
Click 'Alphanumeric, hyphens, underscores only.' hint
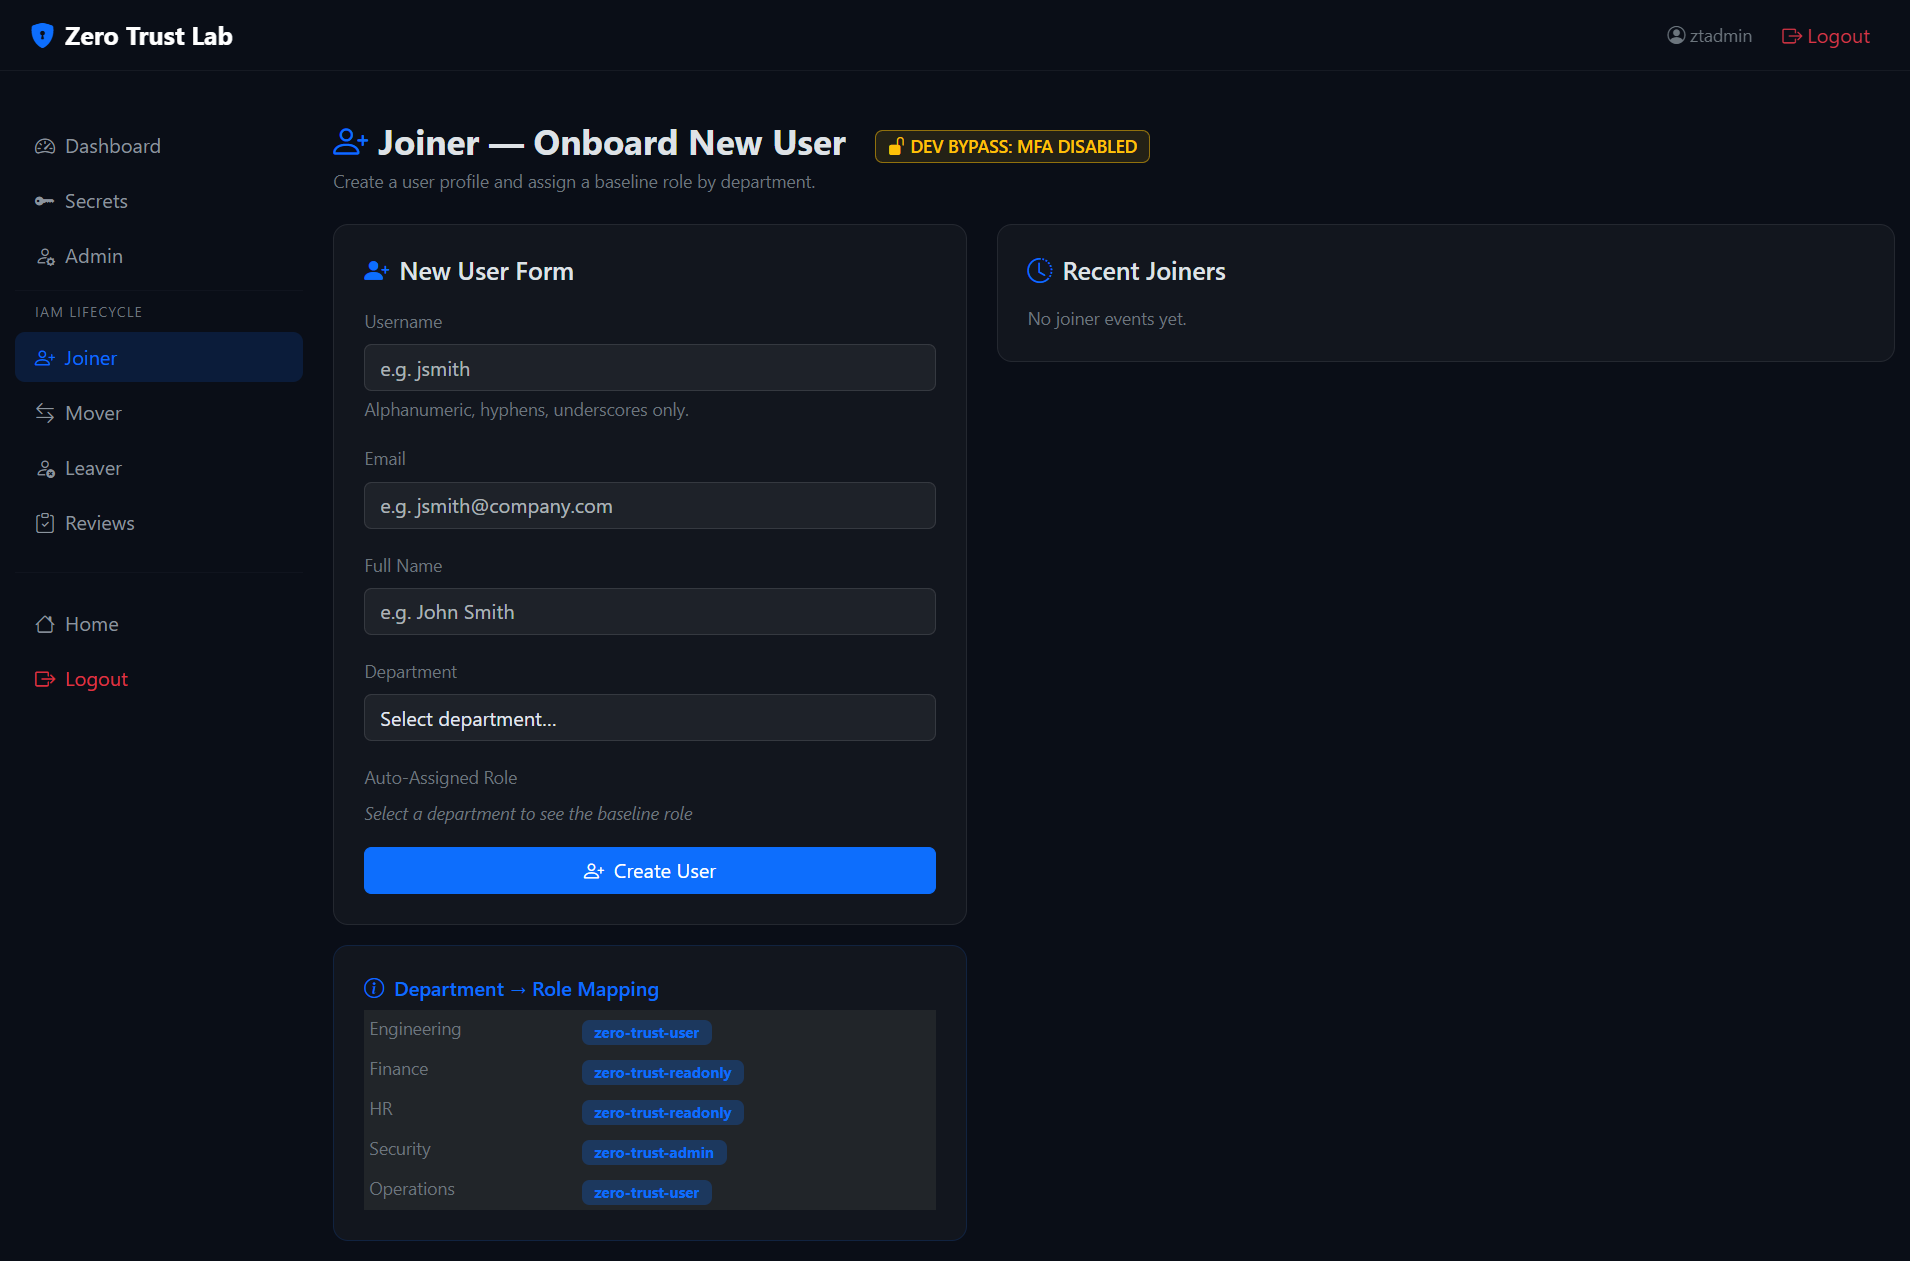pos(526,410)
